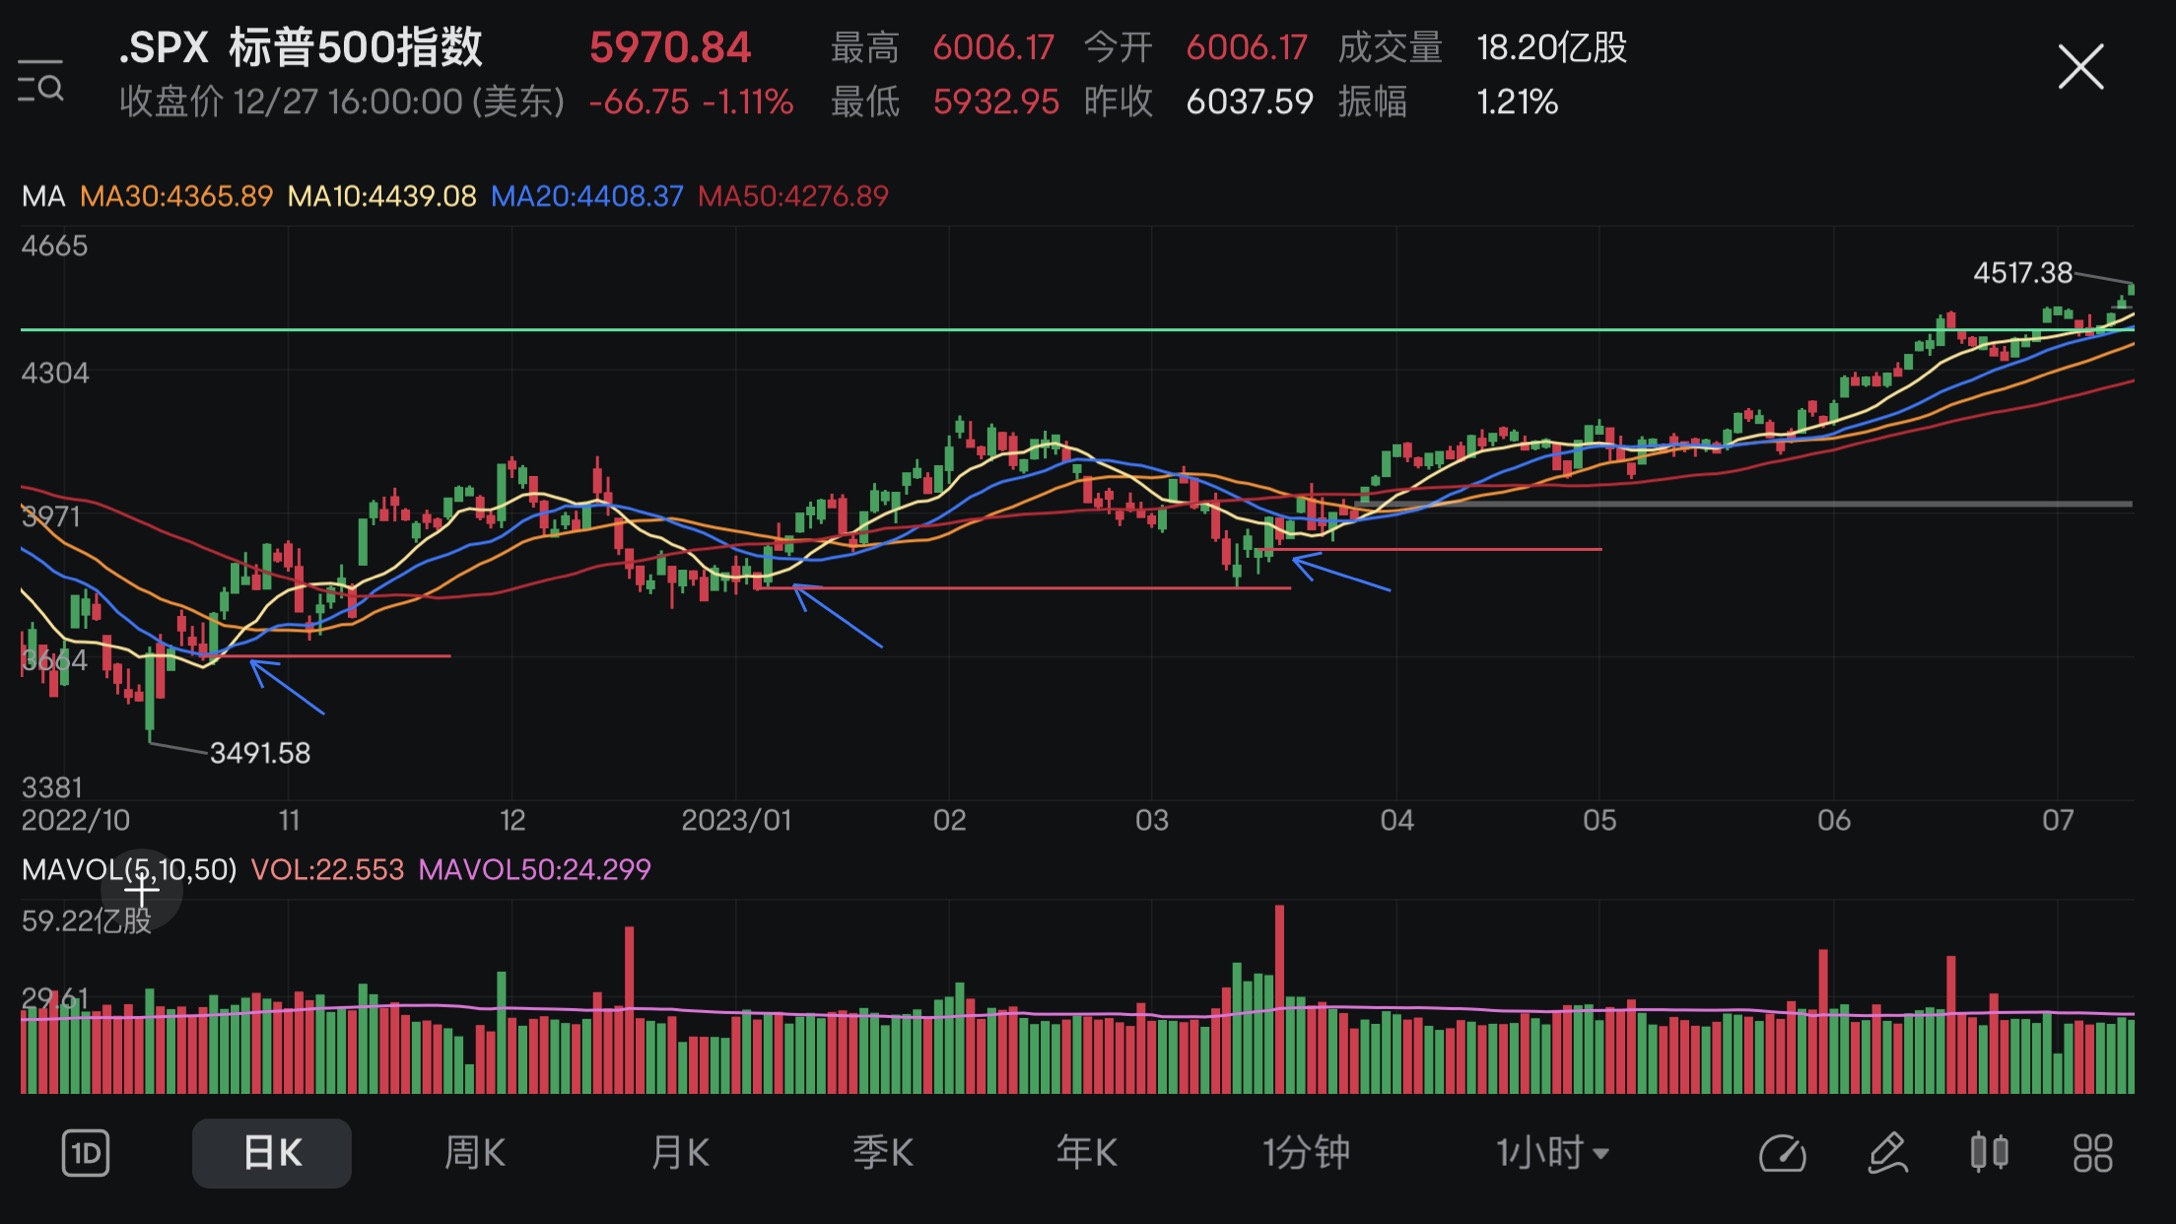The image size is (2176, 1224).
Task: Tap the VOL:22.553 volume value
Action: click(x=327, y=869)
